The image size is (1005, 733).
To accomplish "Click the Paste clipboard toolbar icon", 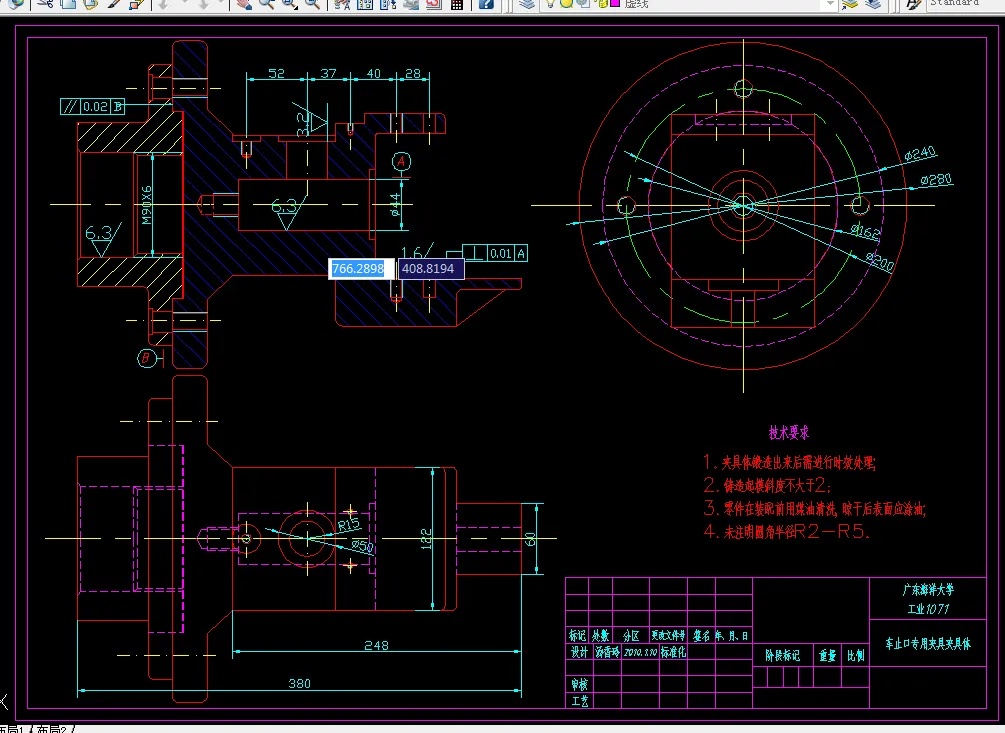I will click(90, 3).
